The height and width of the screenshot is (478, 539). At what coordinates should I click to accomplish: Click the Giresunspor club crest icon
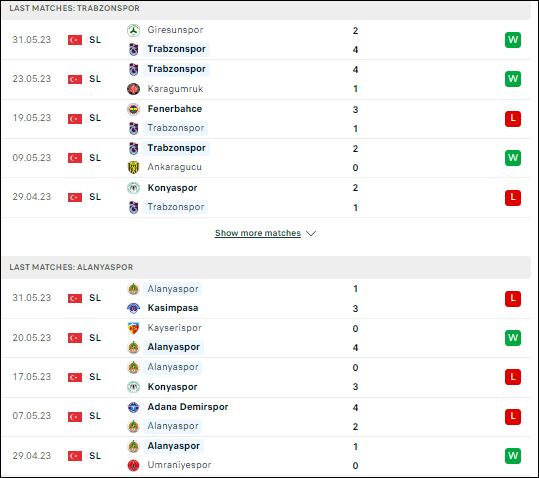tap(133, 30)
